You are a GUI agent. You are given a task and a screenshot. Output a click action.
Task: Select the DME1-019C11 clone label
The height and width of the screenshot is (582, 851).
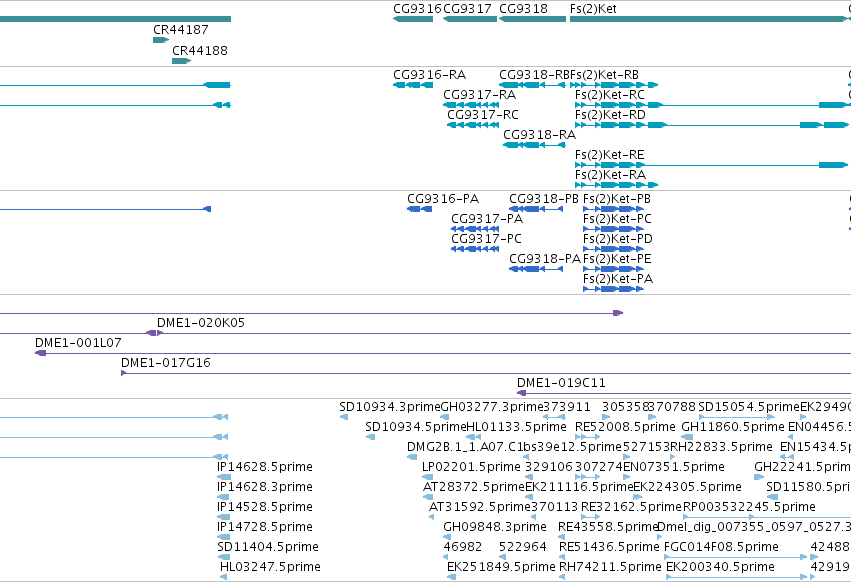pos(561,383)
